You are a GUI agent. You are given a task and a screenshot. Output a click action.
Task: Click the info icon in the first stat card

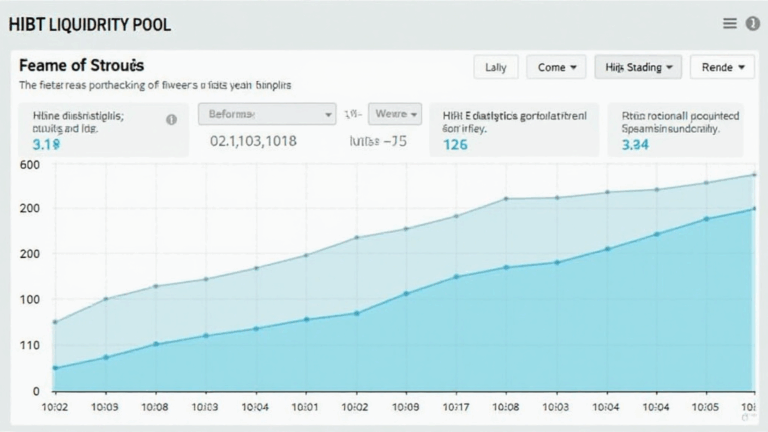click(171, 119)
